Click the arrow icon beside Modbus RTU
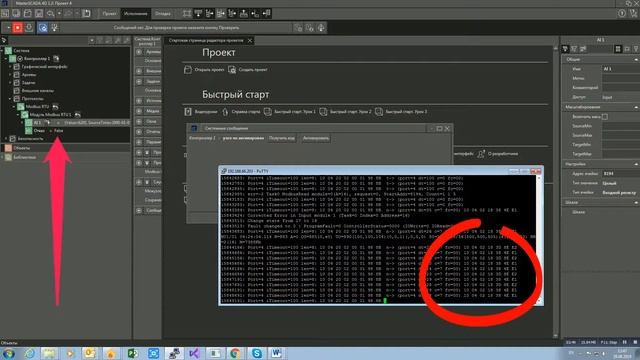This screenshot has width=640, height=360. [55, 107]
